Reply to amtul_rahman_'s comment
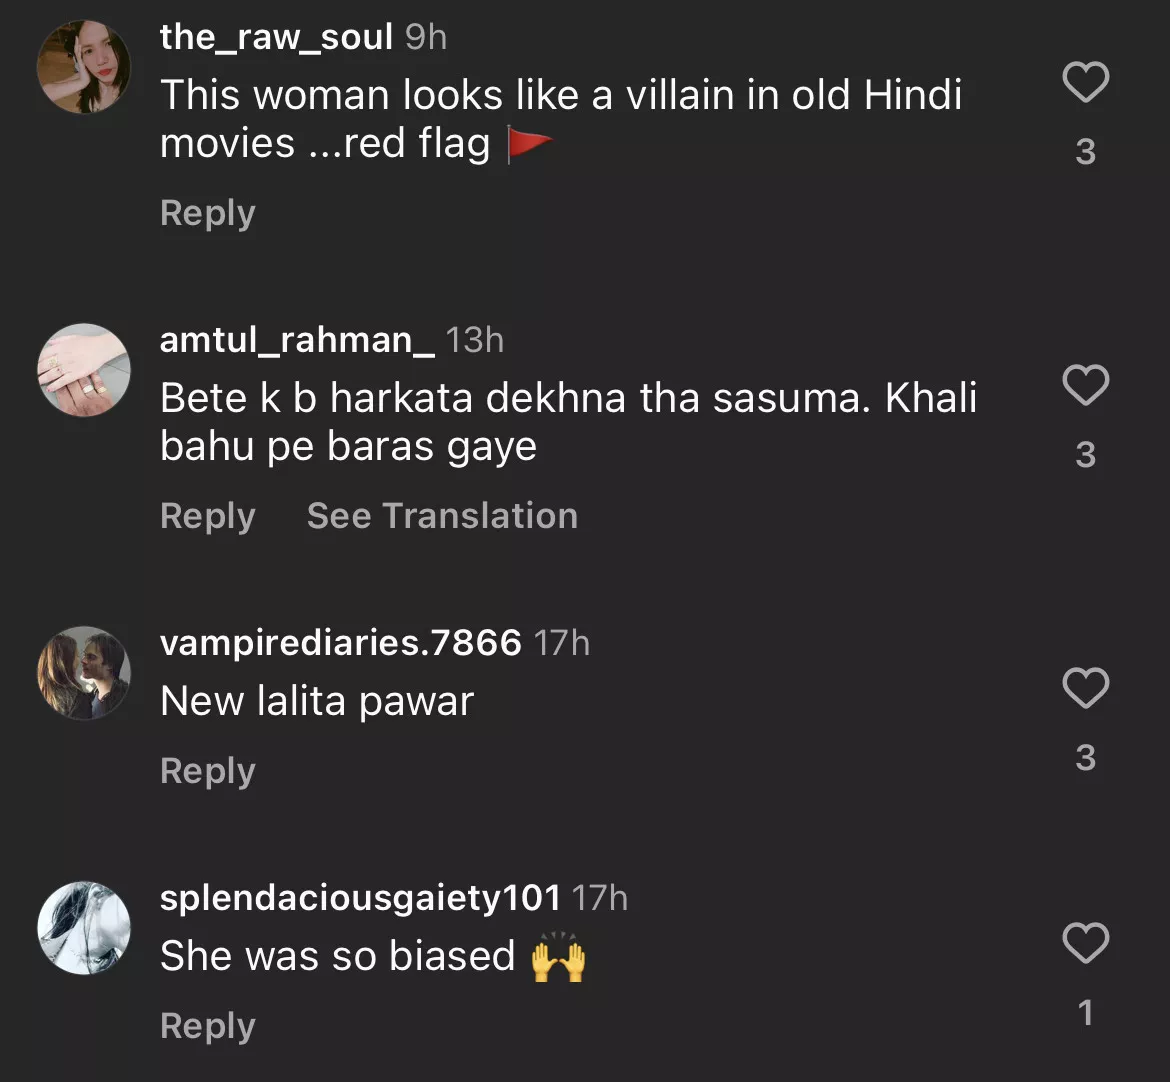The image size is (1170, 1082). [208, 516]
